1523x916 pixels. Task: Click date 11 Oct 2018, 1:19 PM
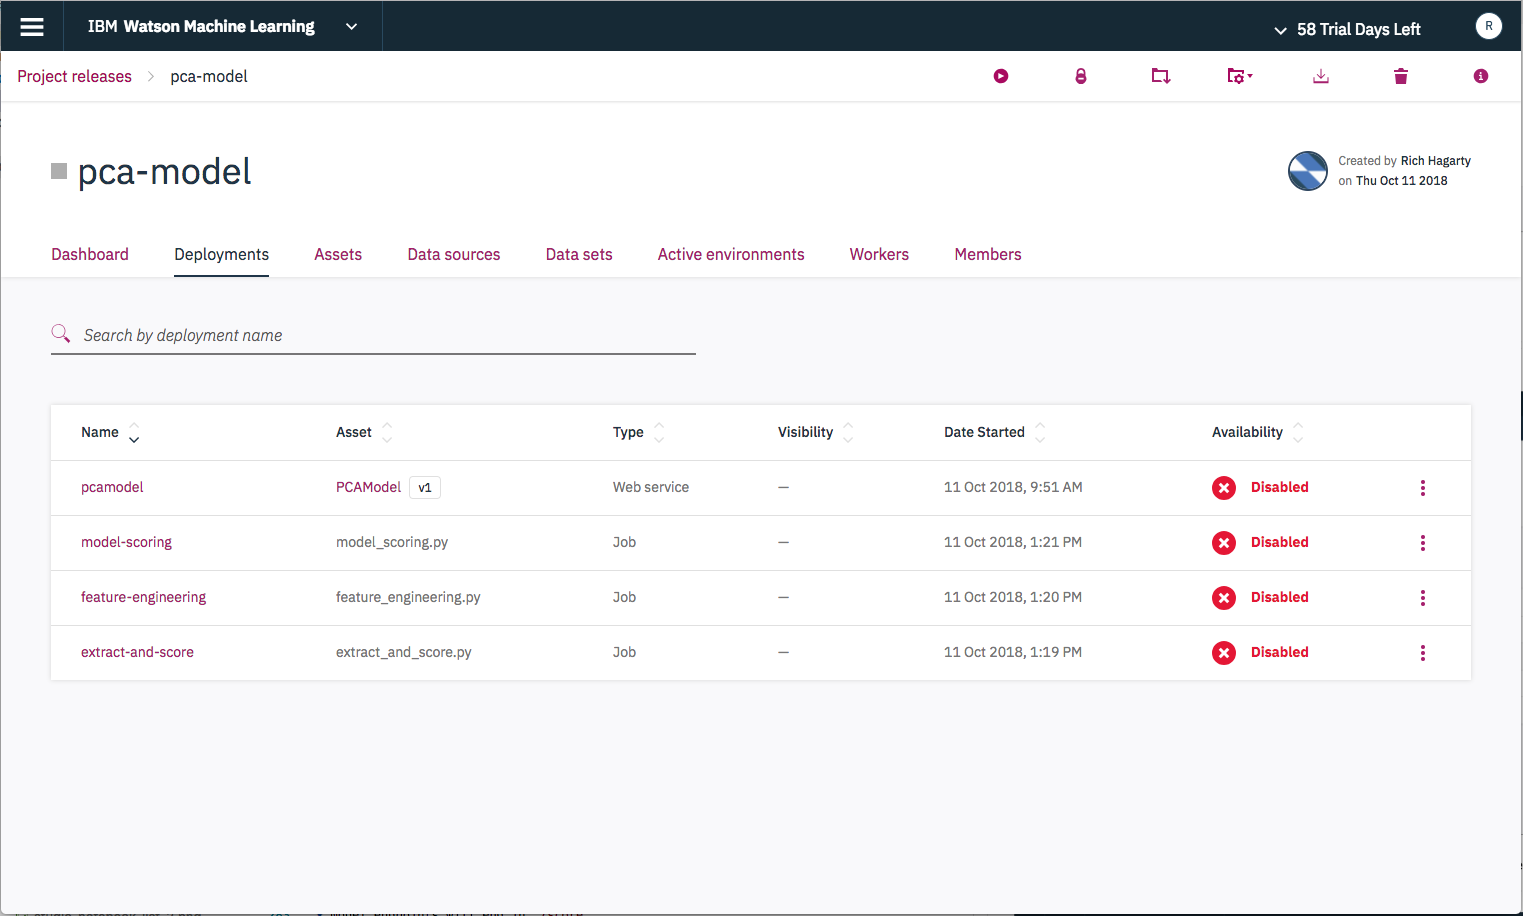(x=1013, y=652)
